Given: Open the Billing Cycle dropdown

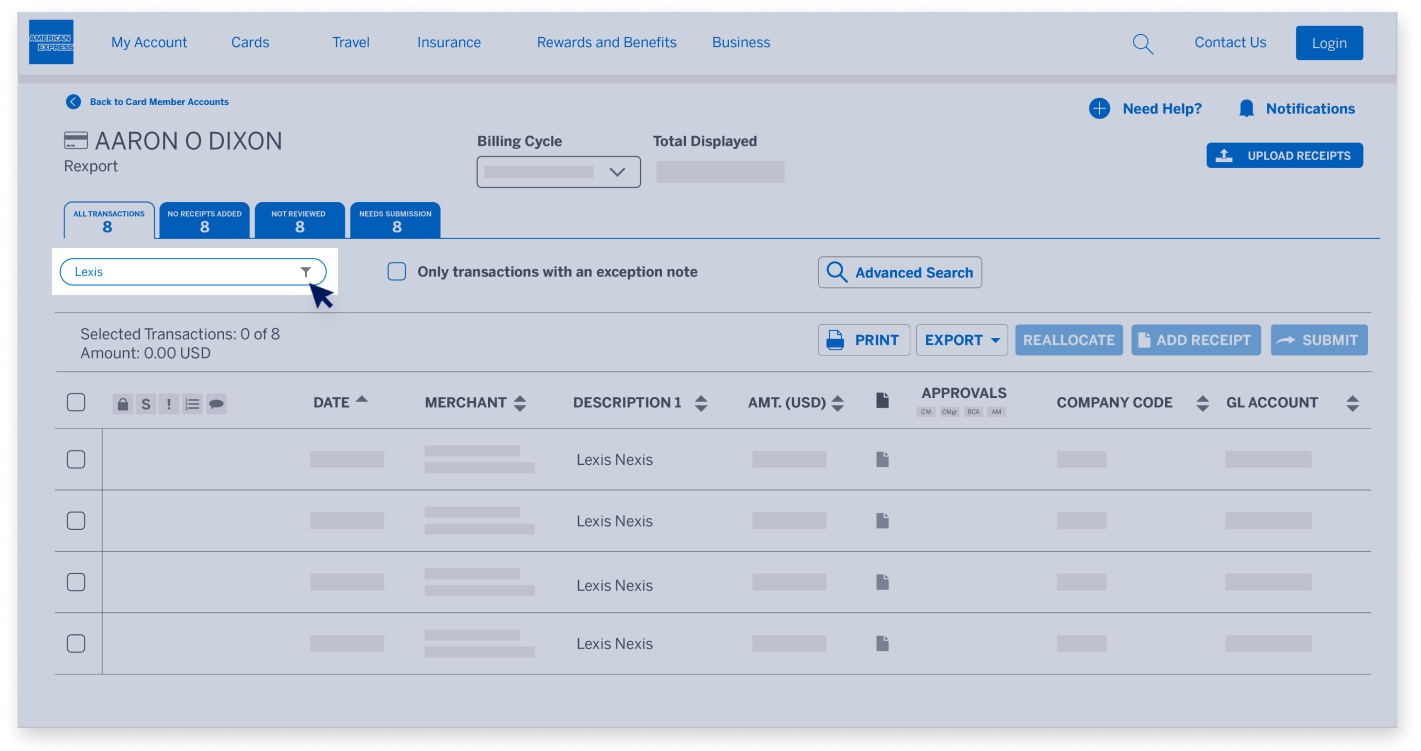Looking at the screenshot, I should point(558,172).
